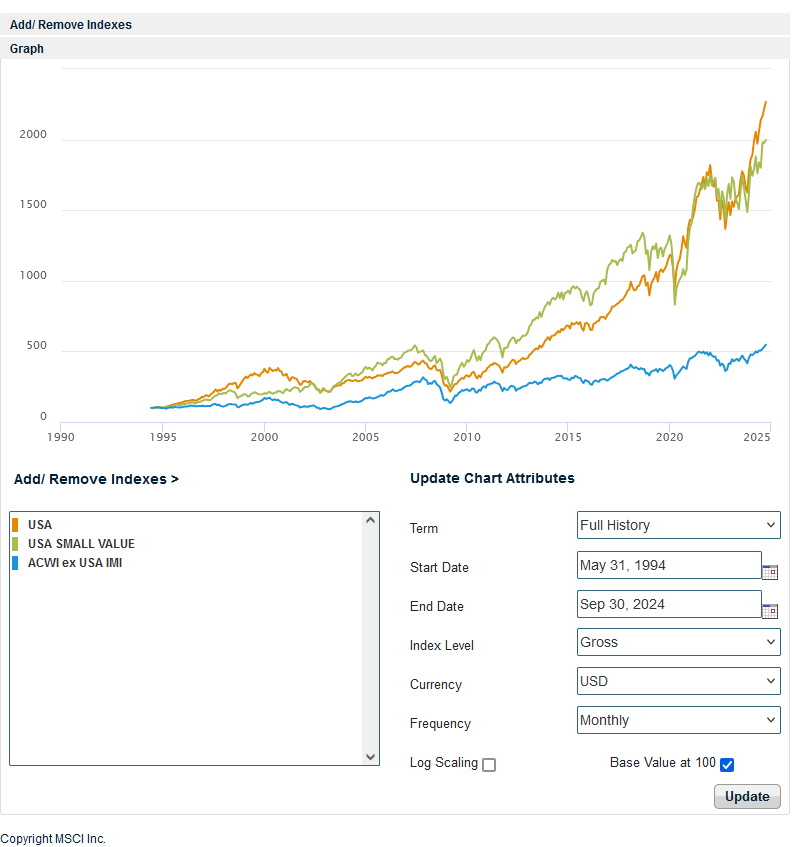The image size is (798, 847).
Task: Click the "Add/ Remove Indexes >" link
Action: [96, 479]
